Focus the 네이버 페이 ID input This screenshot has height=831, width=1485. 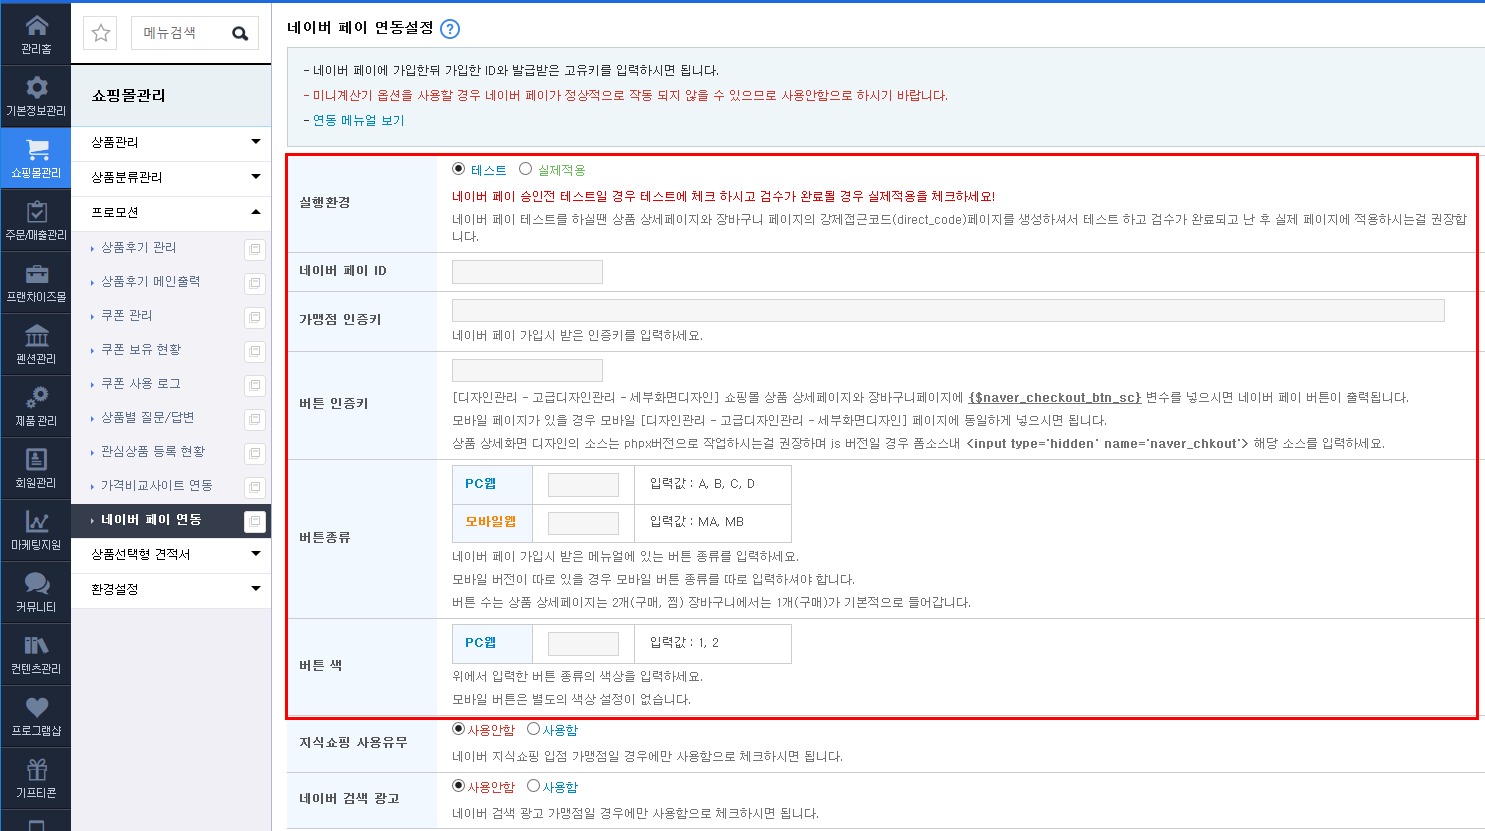527,272
